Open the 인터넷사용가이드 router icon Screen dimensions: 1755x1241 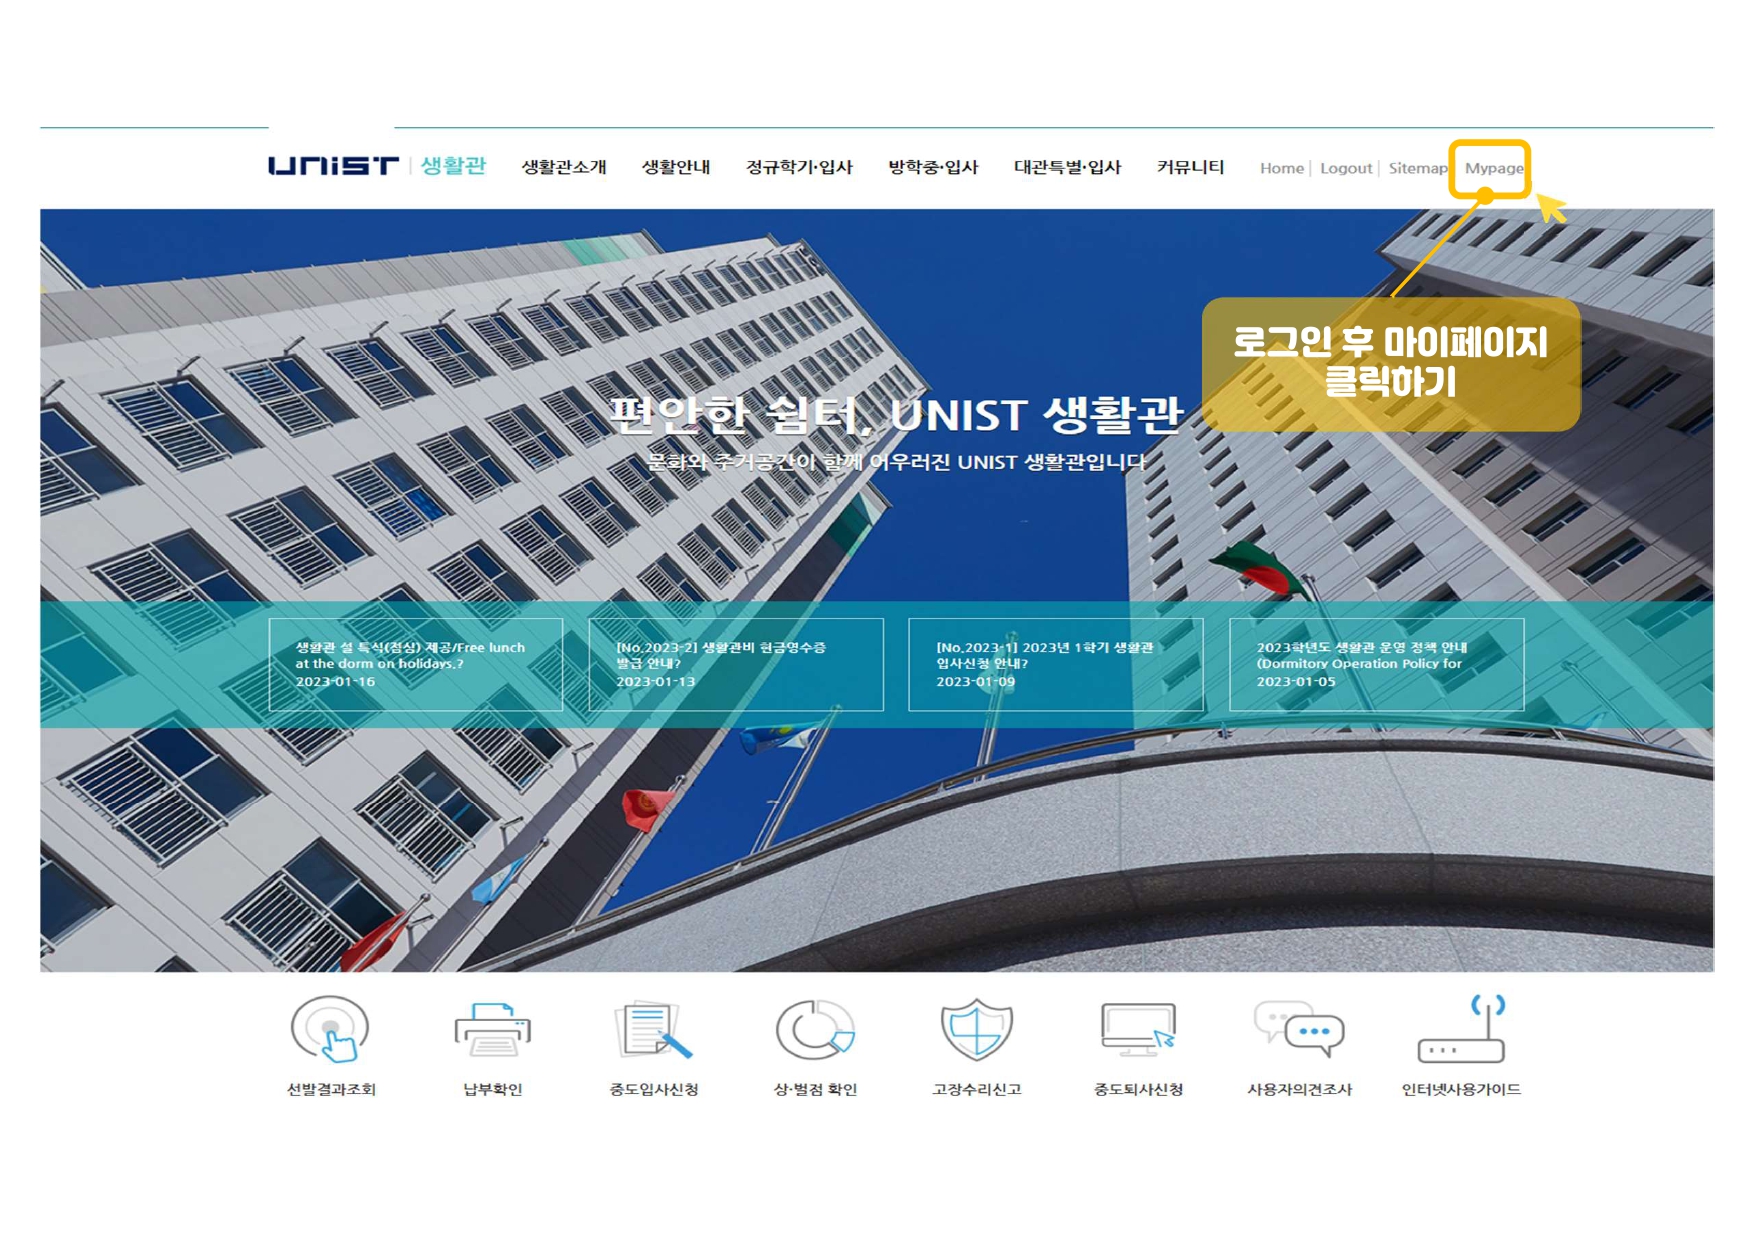pos(1461,1030)
